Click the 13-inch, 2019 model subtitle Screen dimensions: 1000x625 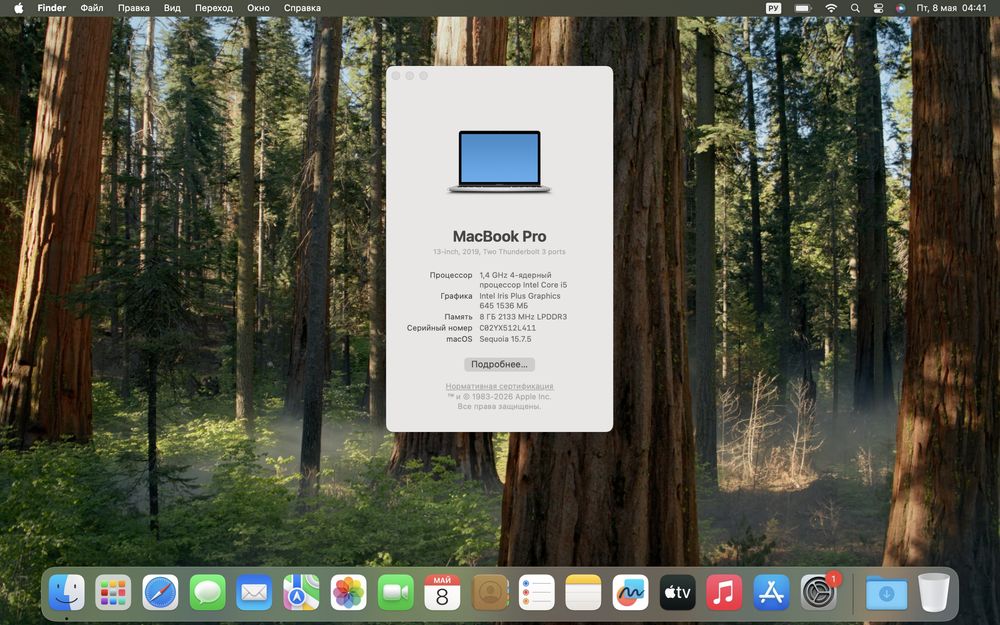pos(499,252)
